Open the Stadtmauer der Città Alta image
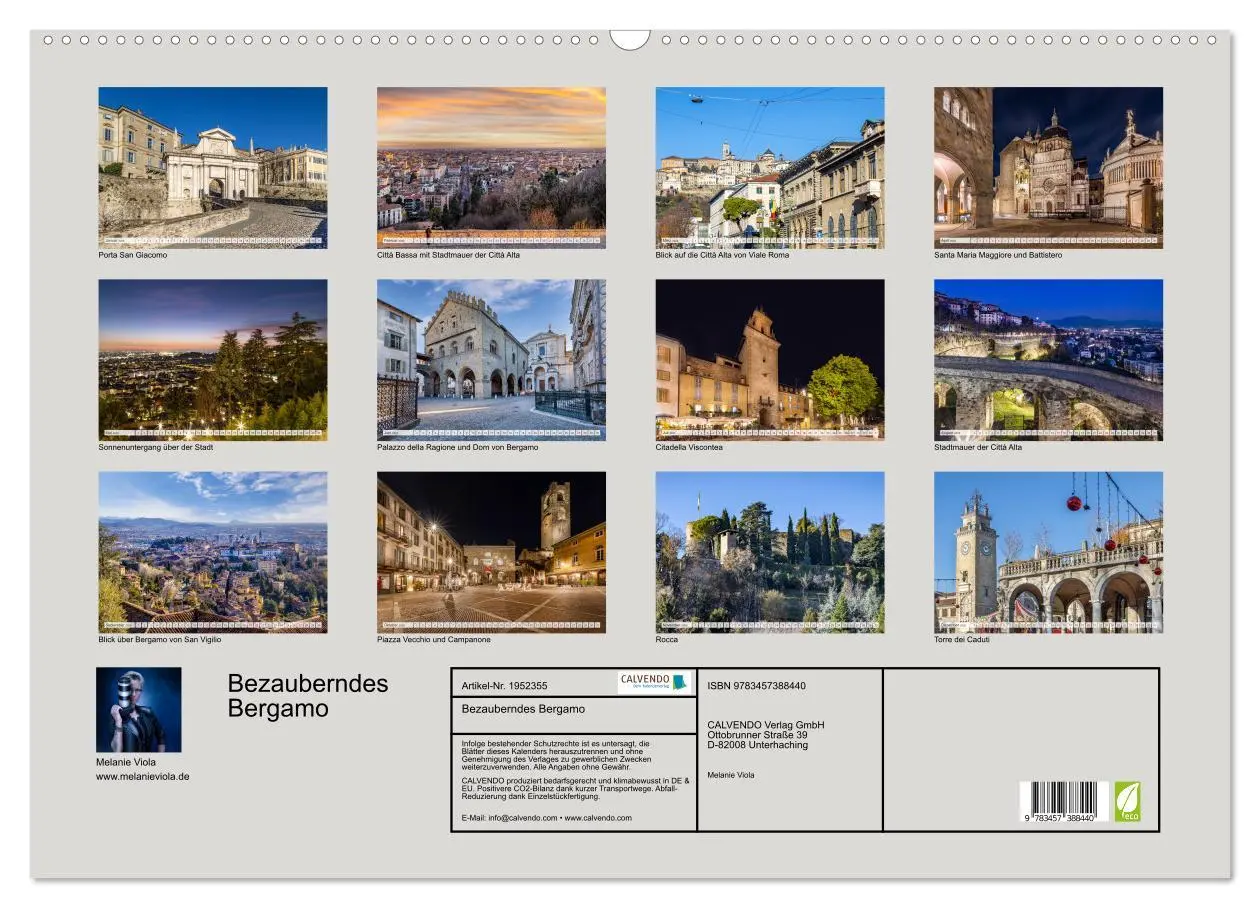The height and width of the screenshot is (908, 1260). pos(1048,358)
